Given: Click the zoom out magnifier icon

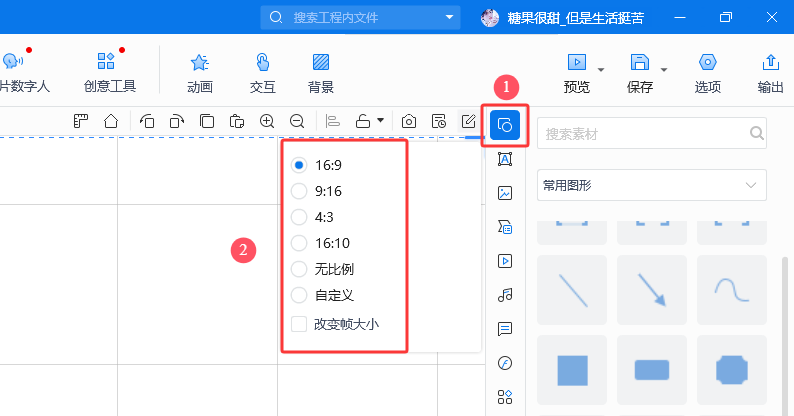Looking at the screenshot, I should pos(297,121).
